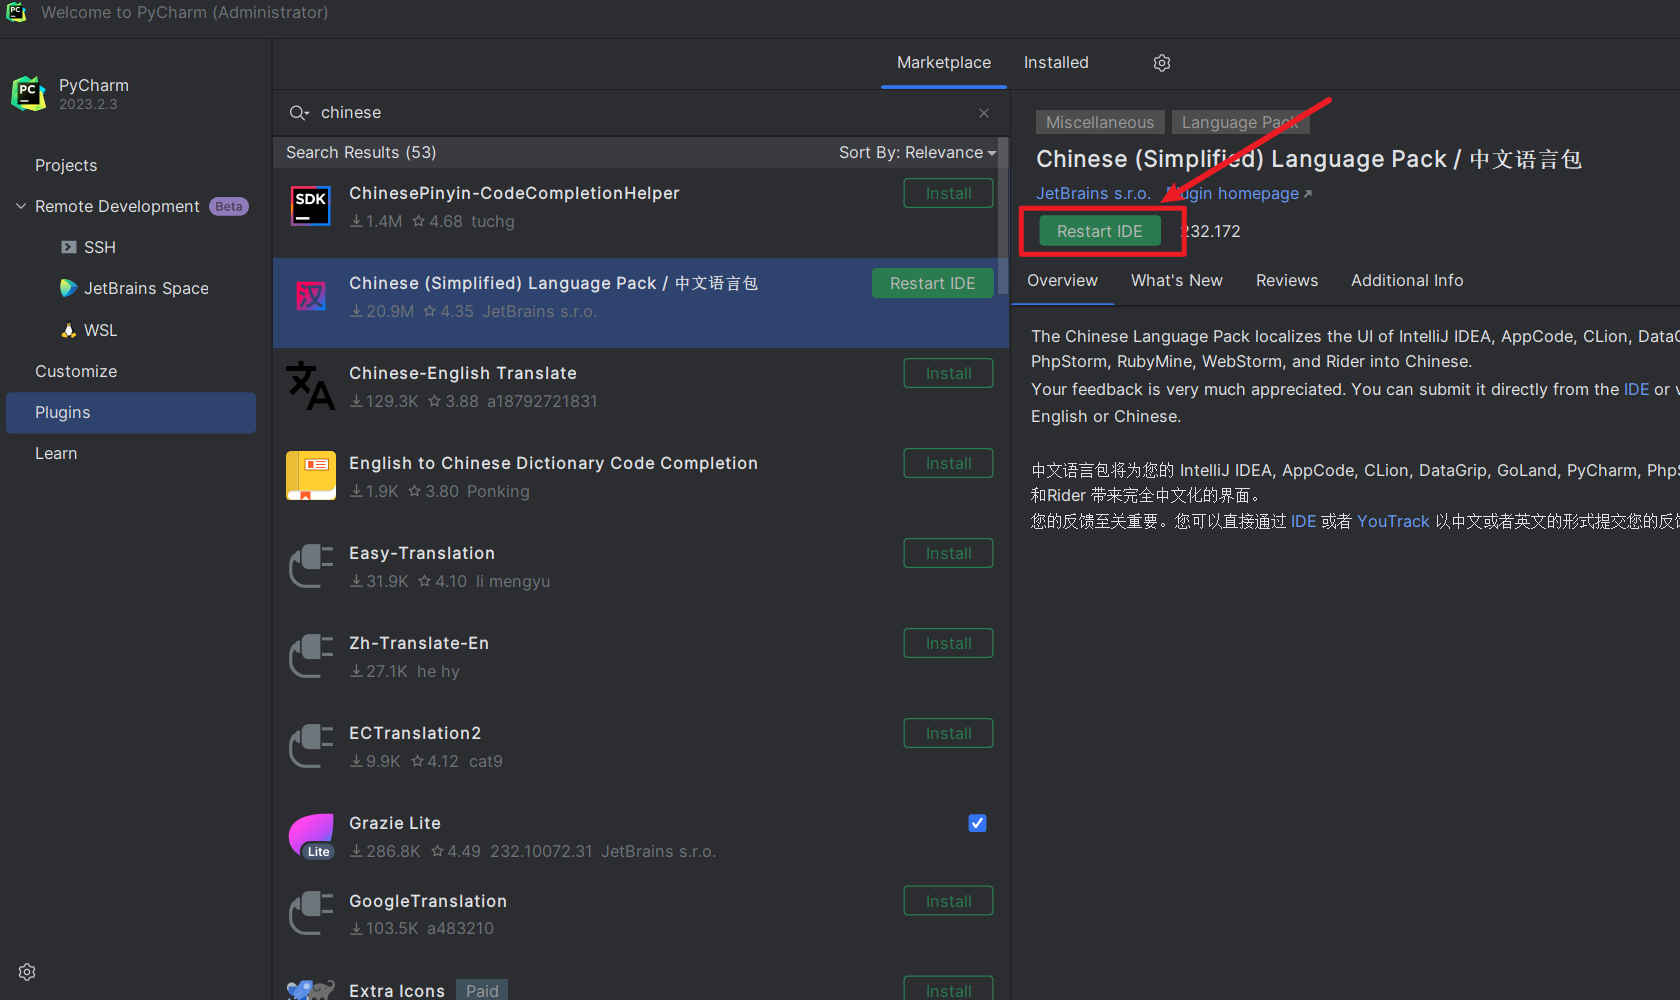Open the Reviews tab

[1287, 281]
